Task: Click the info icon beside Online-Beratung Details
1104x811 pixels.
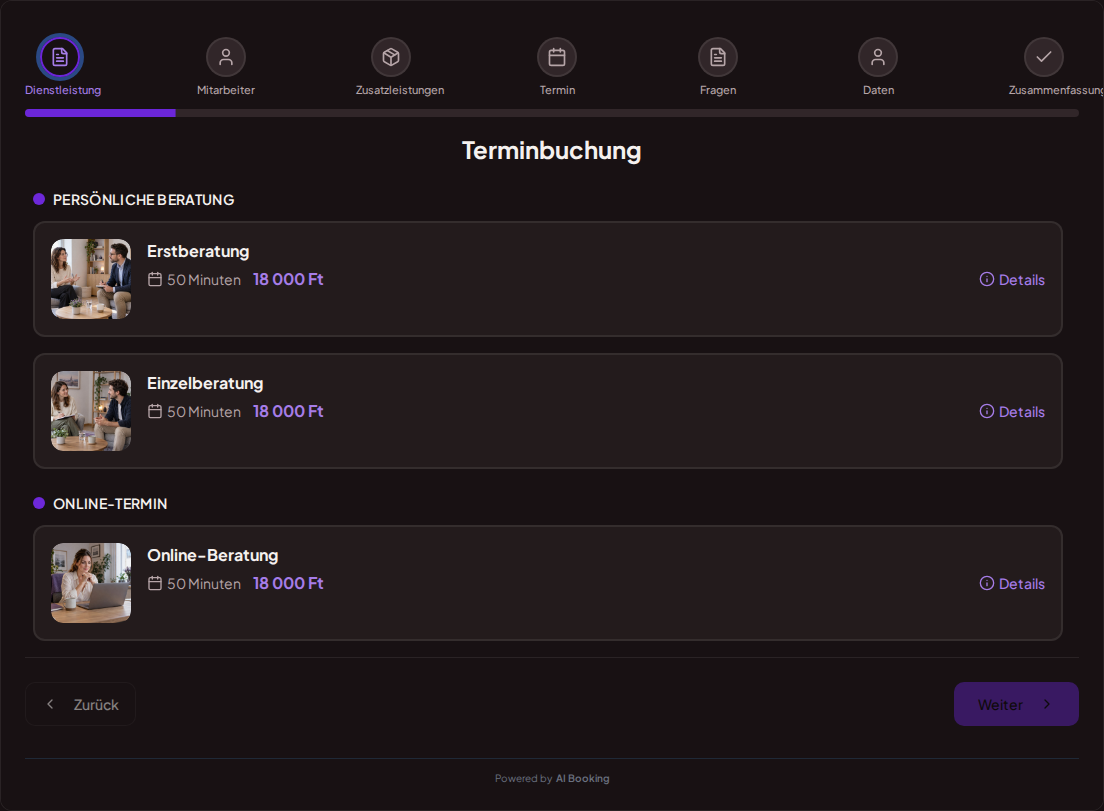Action: [x=987, y=583]
